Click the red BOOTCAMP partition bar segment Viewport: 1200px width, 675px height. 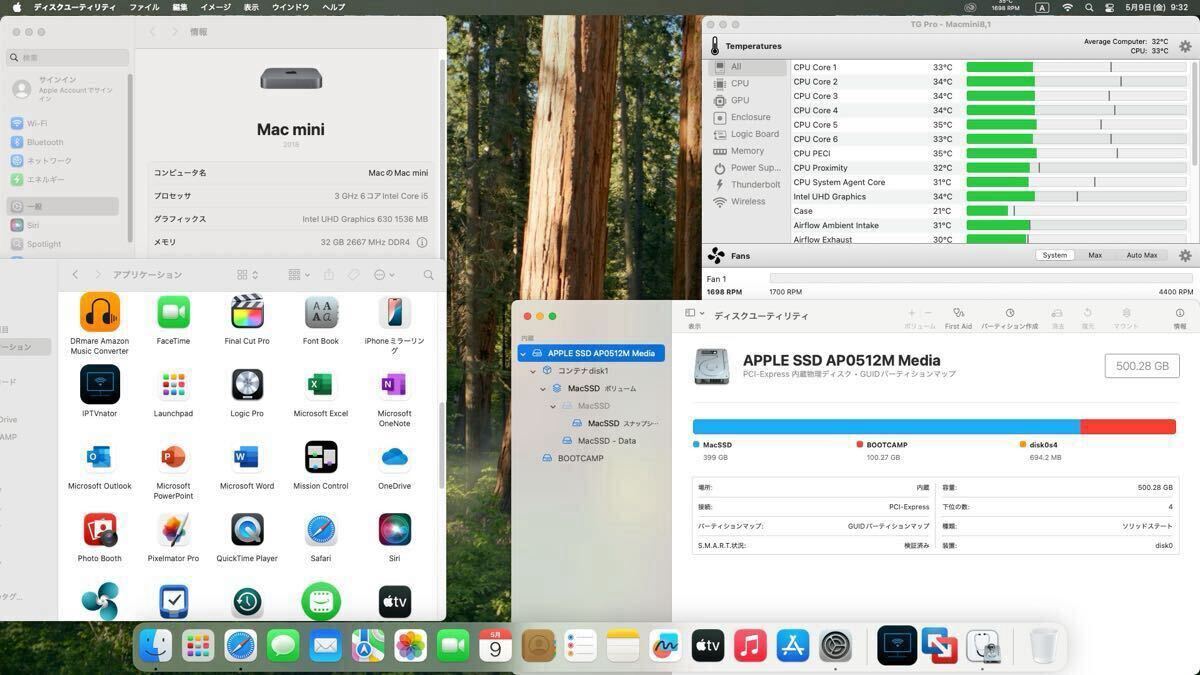1128,427
